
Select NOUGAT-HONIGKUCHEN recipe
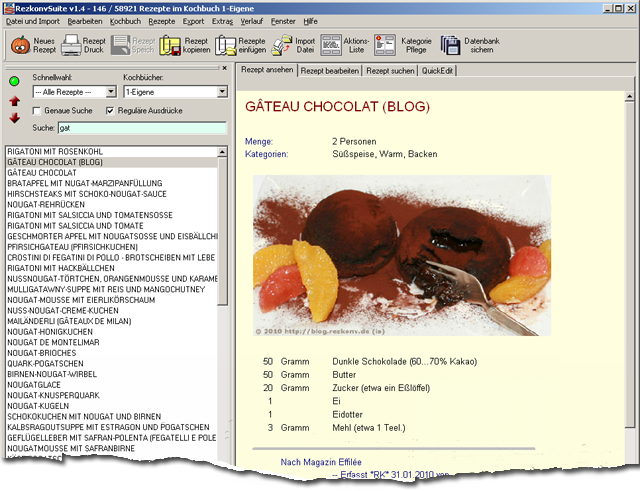112,332
